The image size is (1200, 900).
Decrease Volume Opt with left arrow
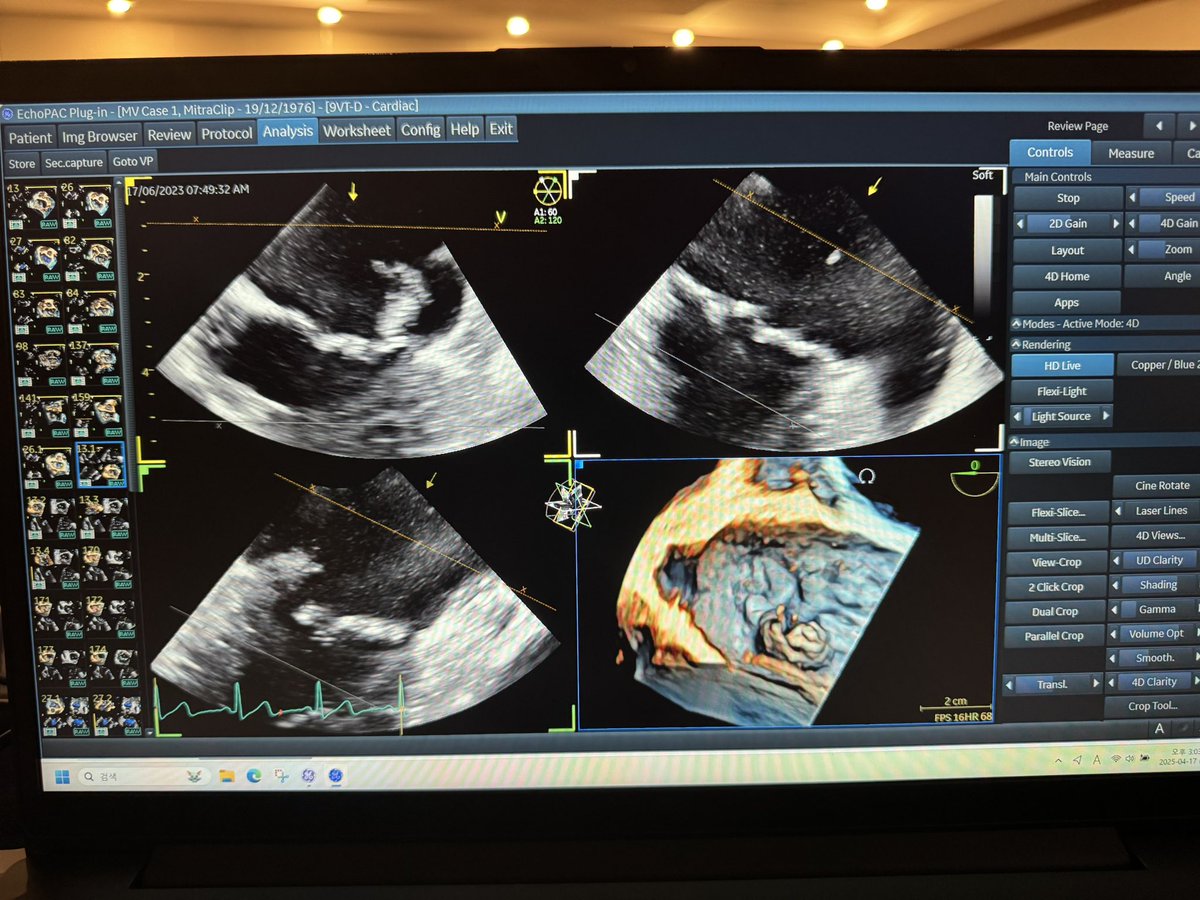pos(1113,634)
